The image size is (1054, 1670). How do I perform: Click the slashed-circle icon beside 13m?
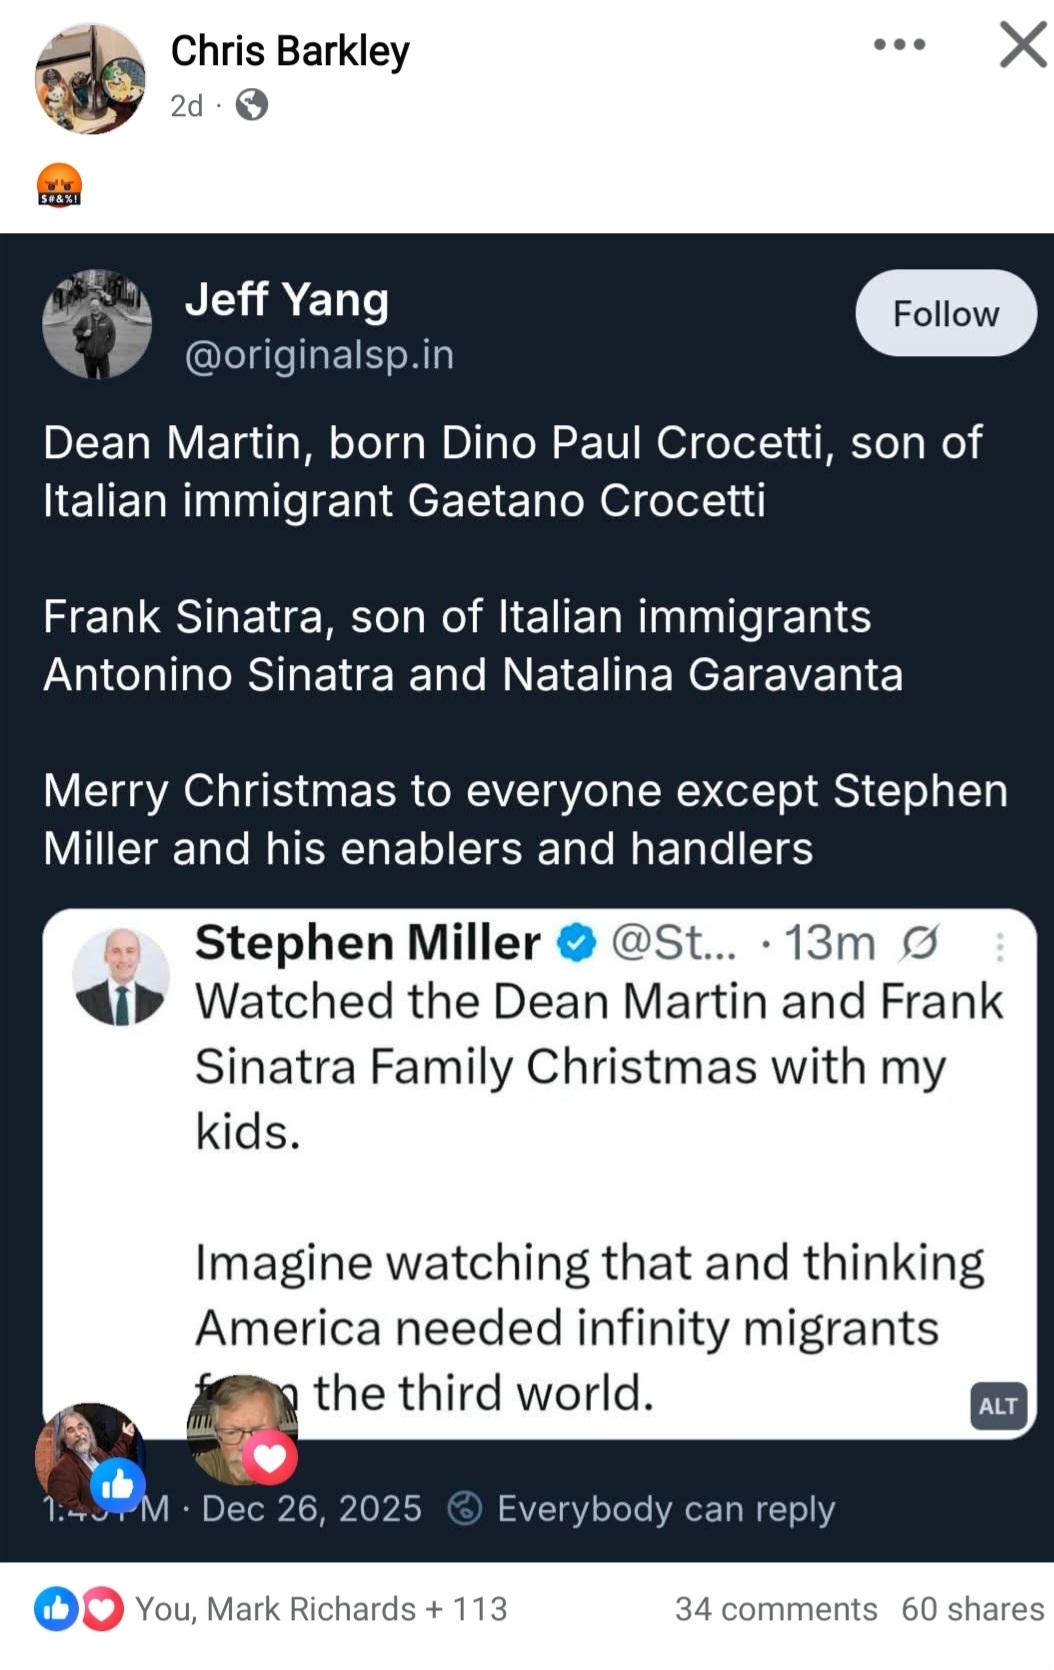click(x=919, y=942)
